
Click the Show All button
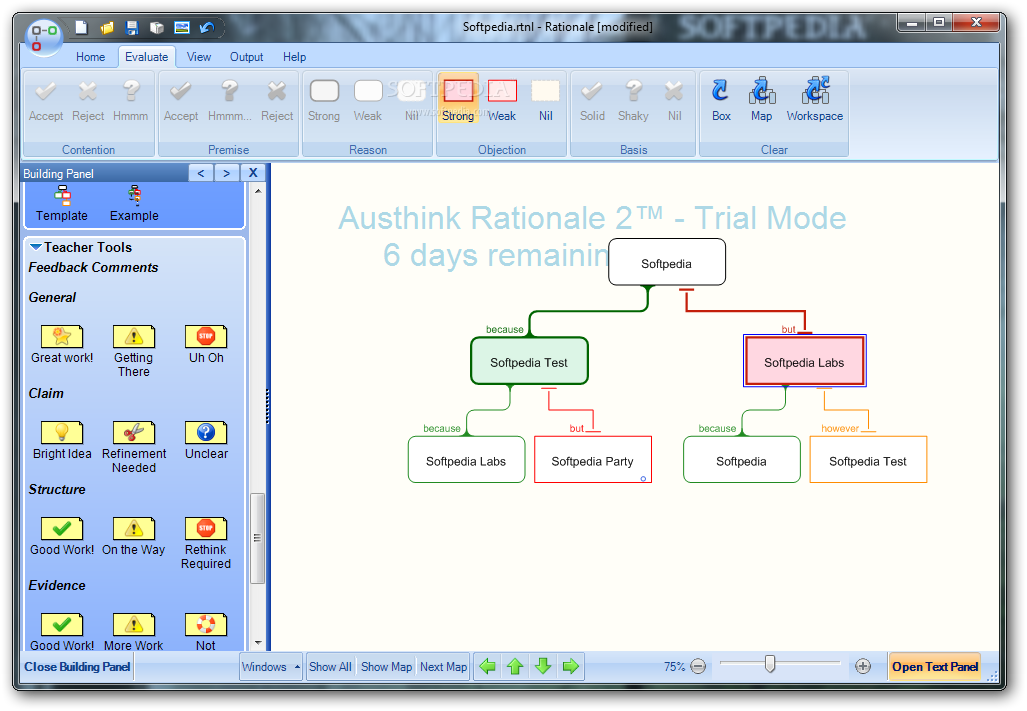pyautogui.click(x=331, y=666)
